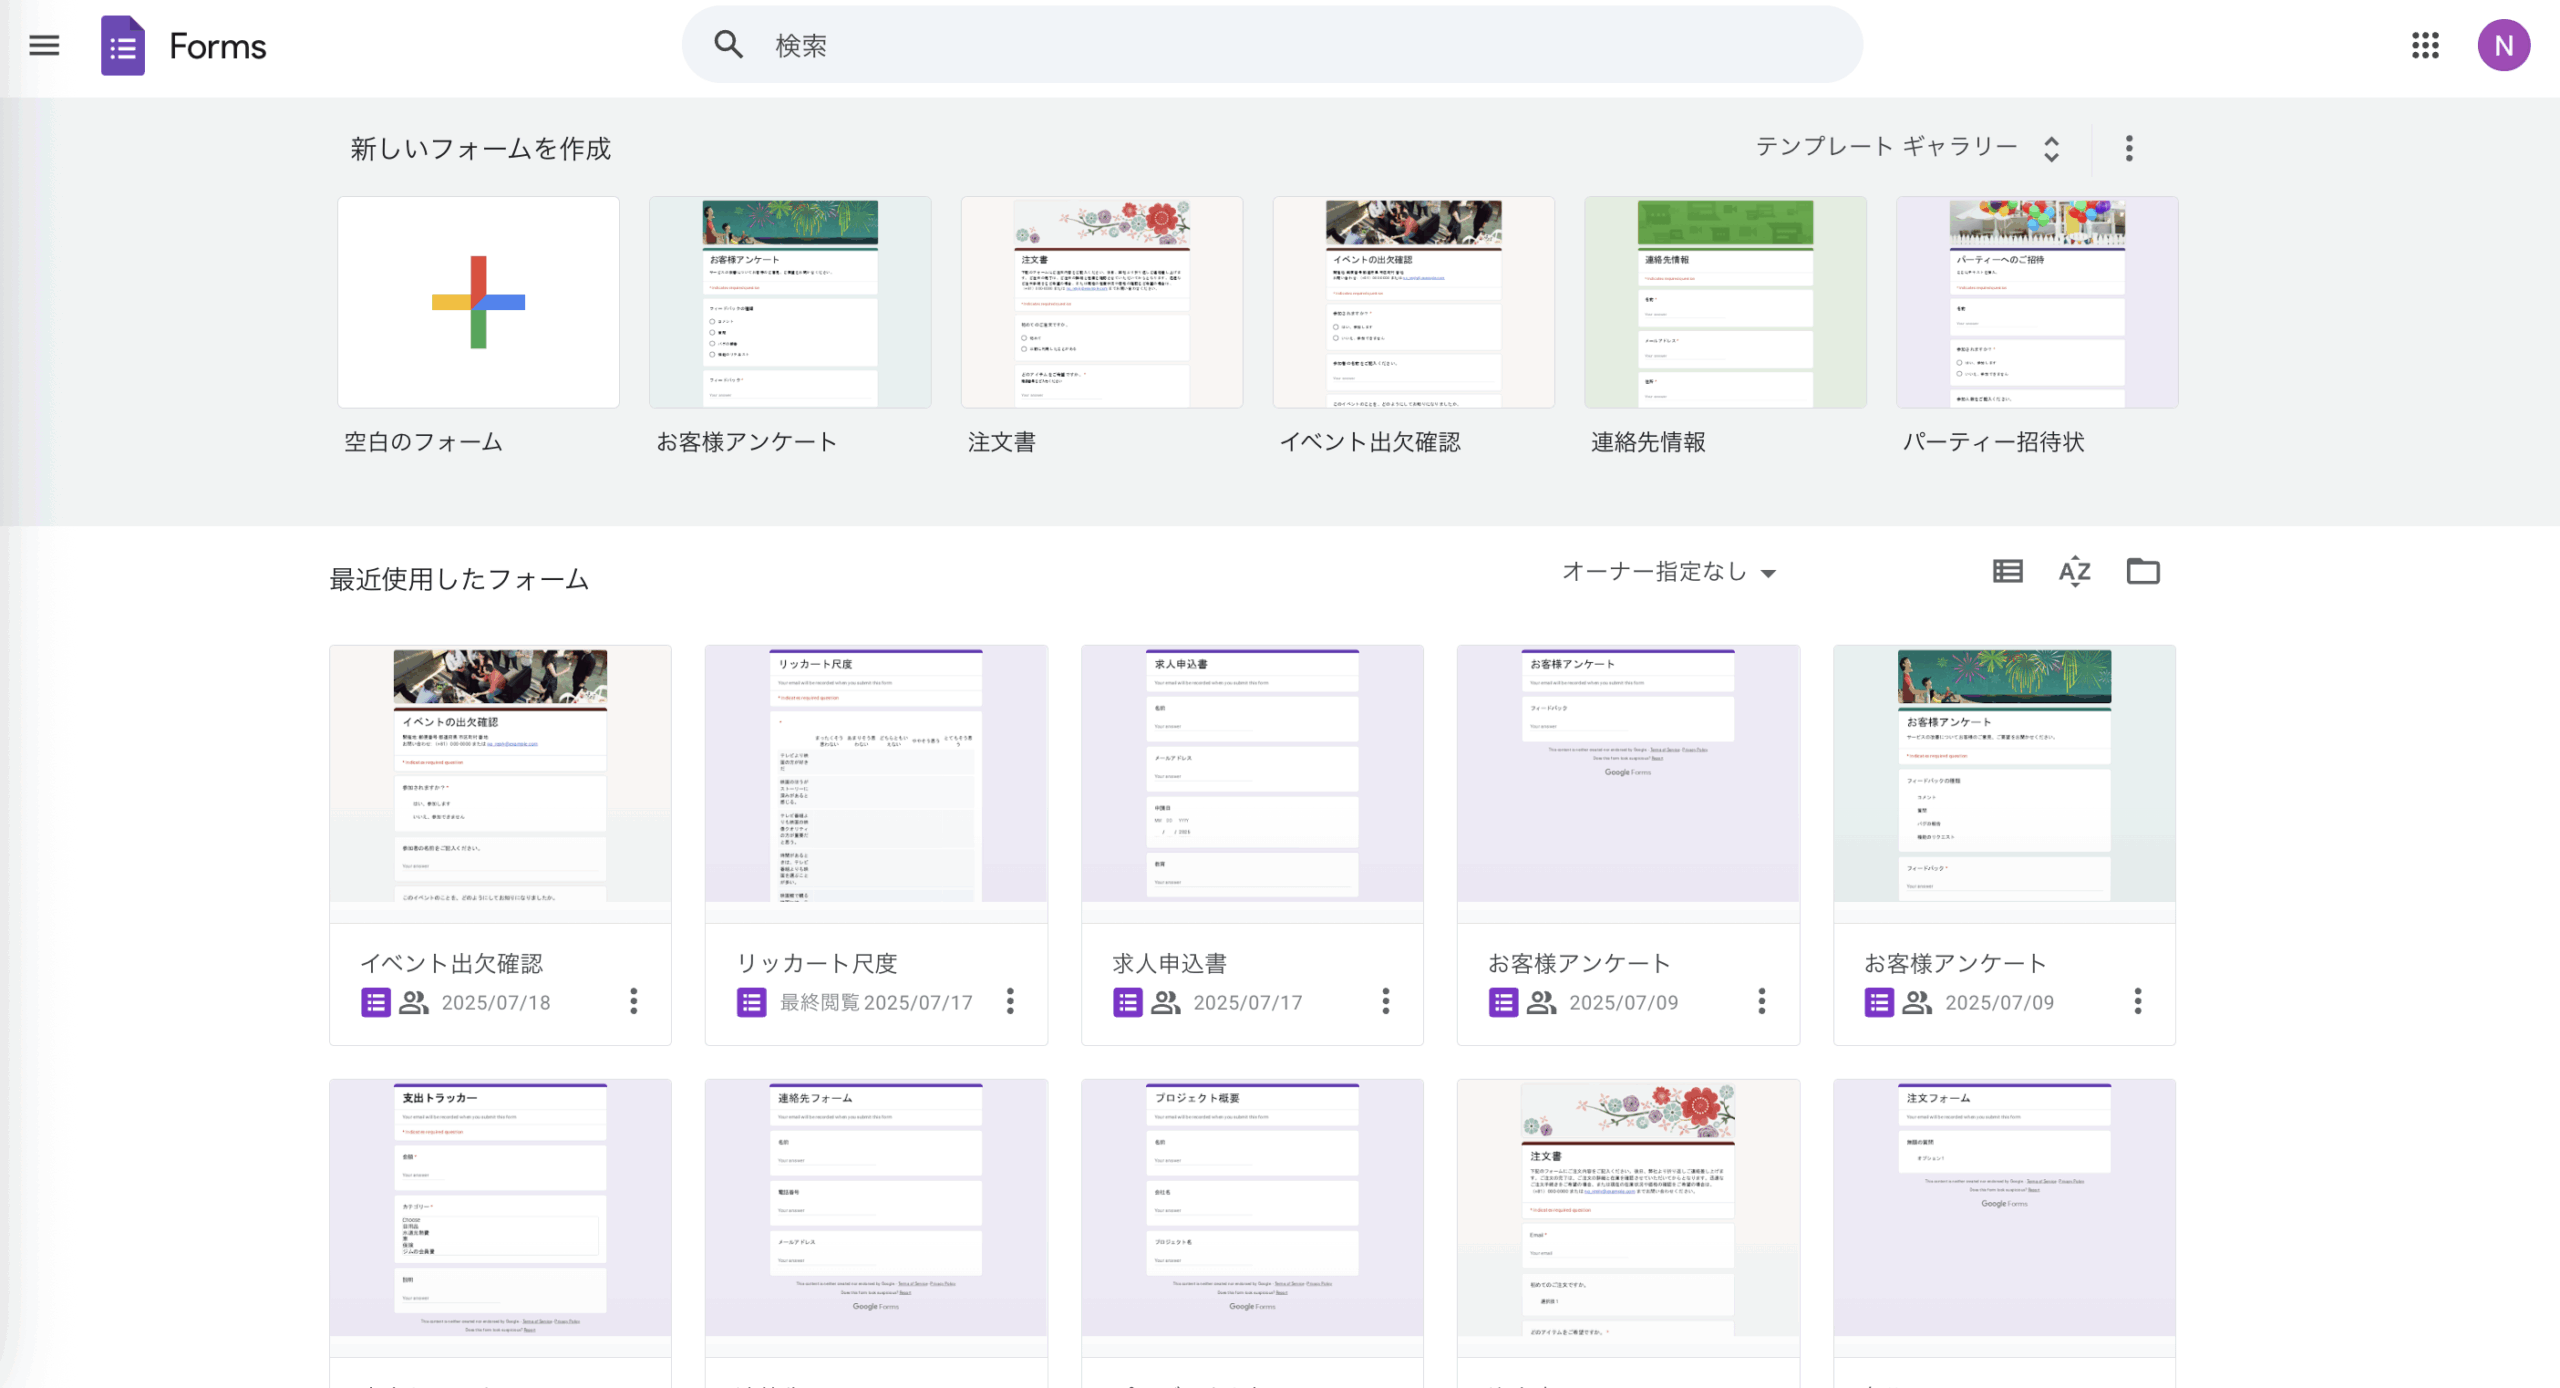The width and height of the screenshot is (2560, 1388).
Task: Open the more options menu beside テンプレート ギャラリー
Action: [2128, 148]
